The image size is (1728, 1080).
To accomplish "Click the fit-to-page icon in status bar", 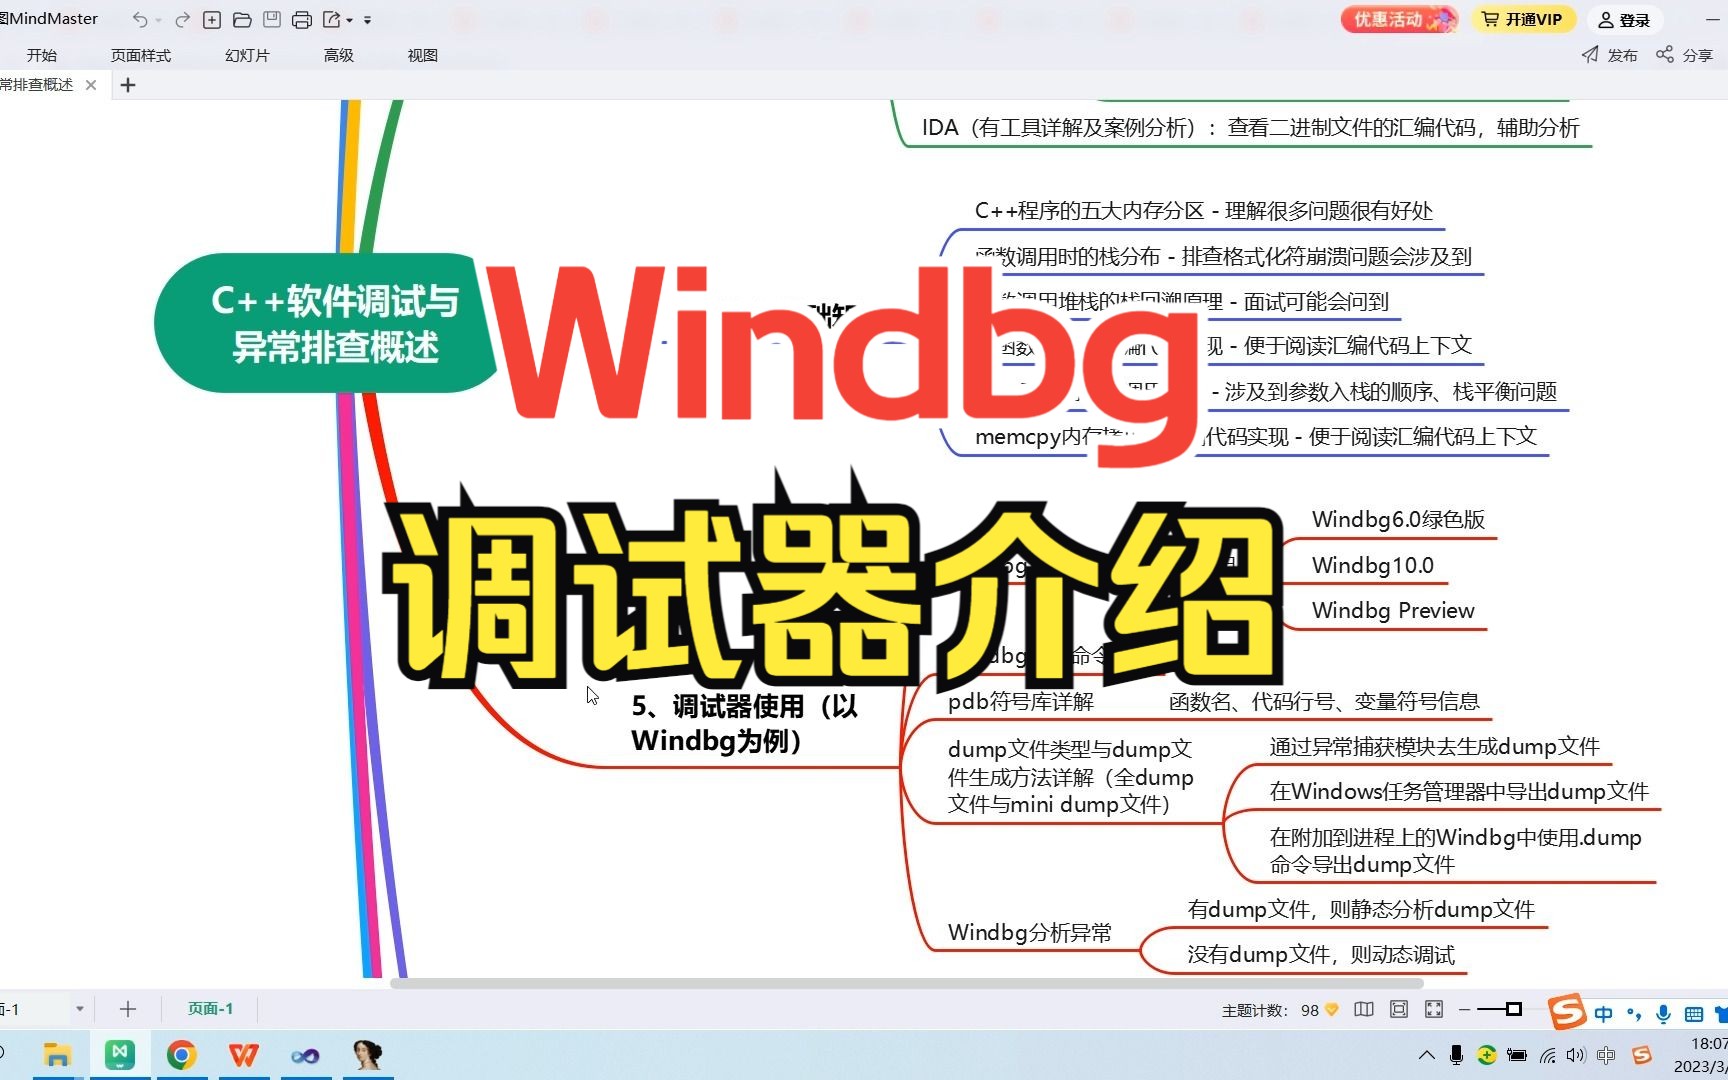I will [1399, 1010].
